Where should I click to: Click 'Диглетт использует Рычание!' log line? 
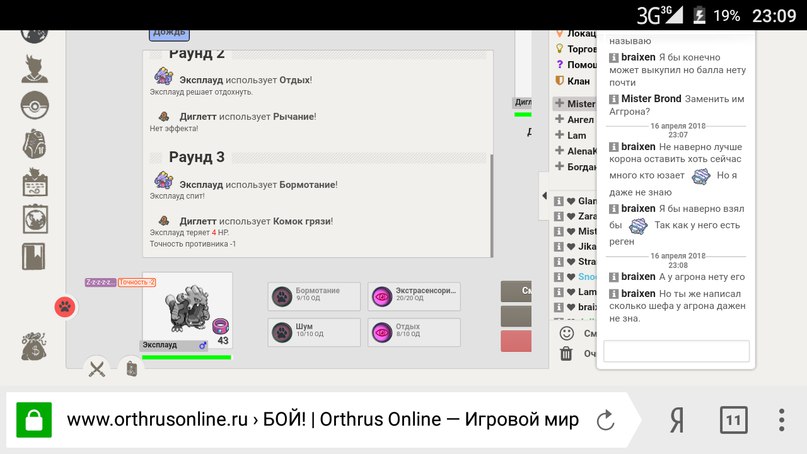(248, 116)
